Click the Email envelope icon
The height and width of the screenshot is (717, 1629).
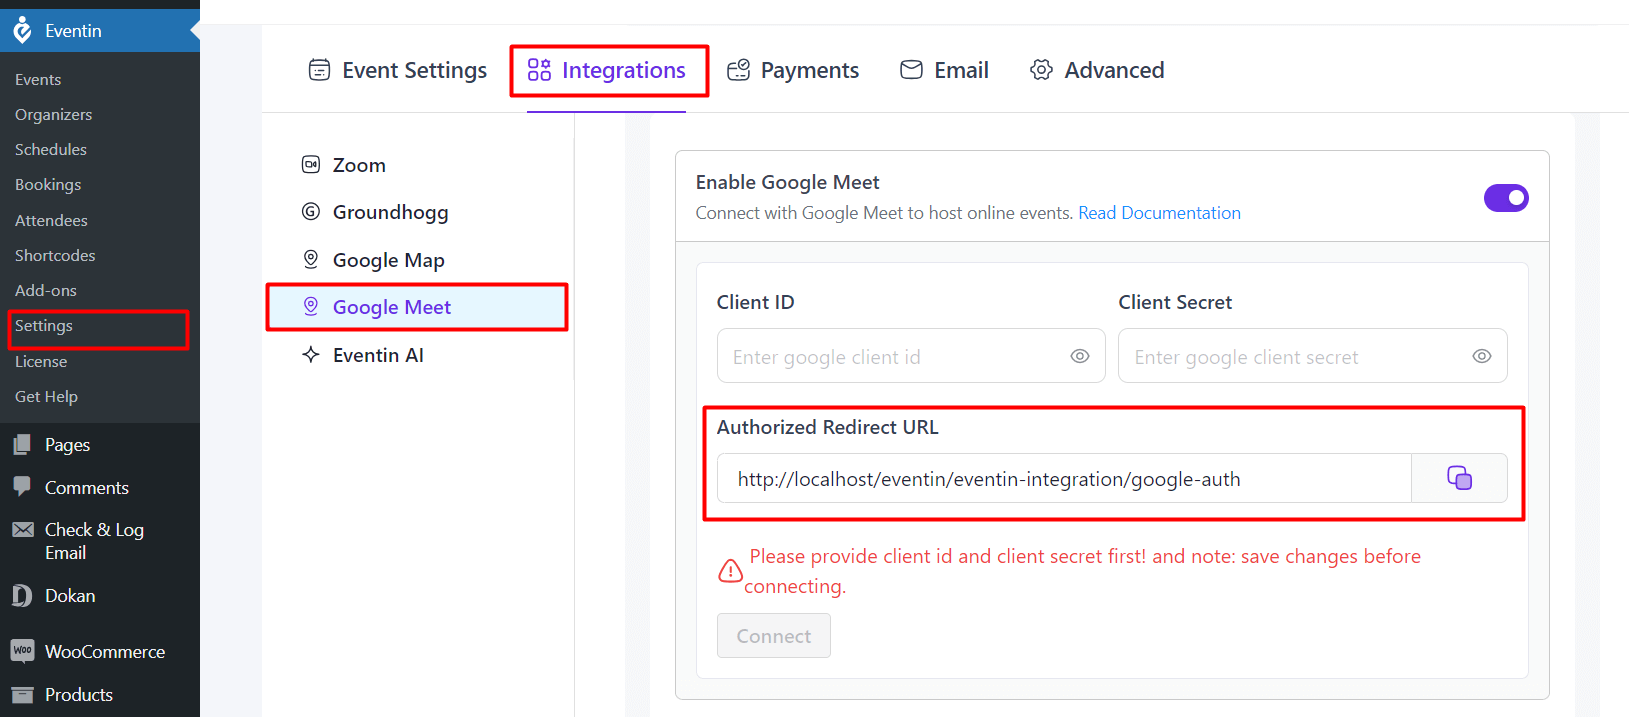(x=911, y=70)
